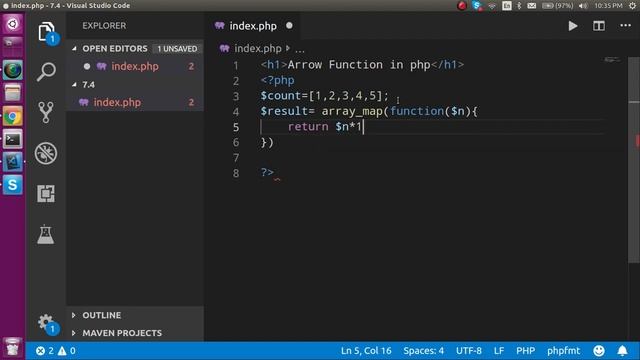Open the system menu gear in top panel
Screen dimensions: 640x360
(632, 6)
